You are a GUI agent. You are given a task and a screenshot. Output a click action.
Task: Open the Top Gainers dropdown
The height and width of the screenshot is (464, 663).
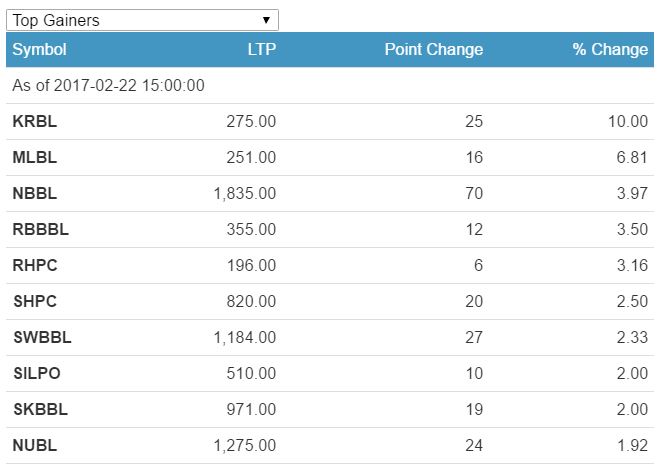pos(142,20)
